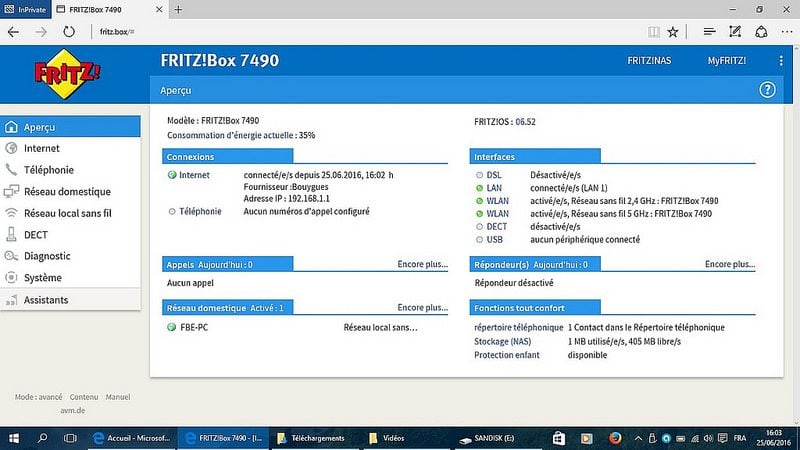Reload the page with refresh icon
The image size is (800, 450).
tap(69, 32)
